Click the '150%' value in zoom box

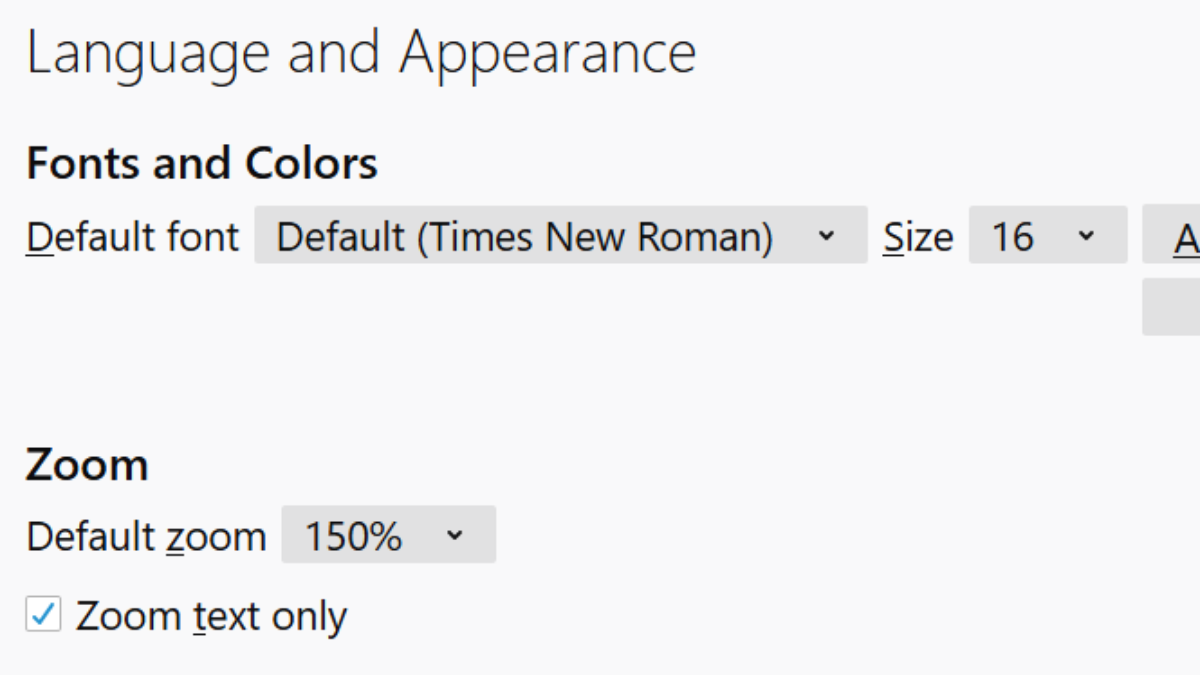coord(353,536)
